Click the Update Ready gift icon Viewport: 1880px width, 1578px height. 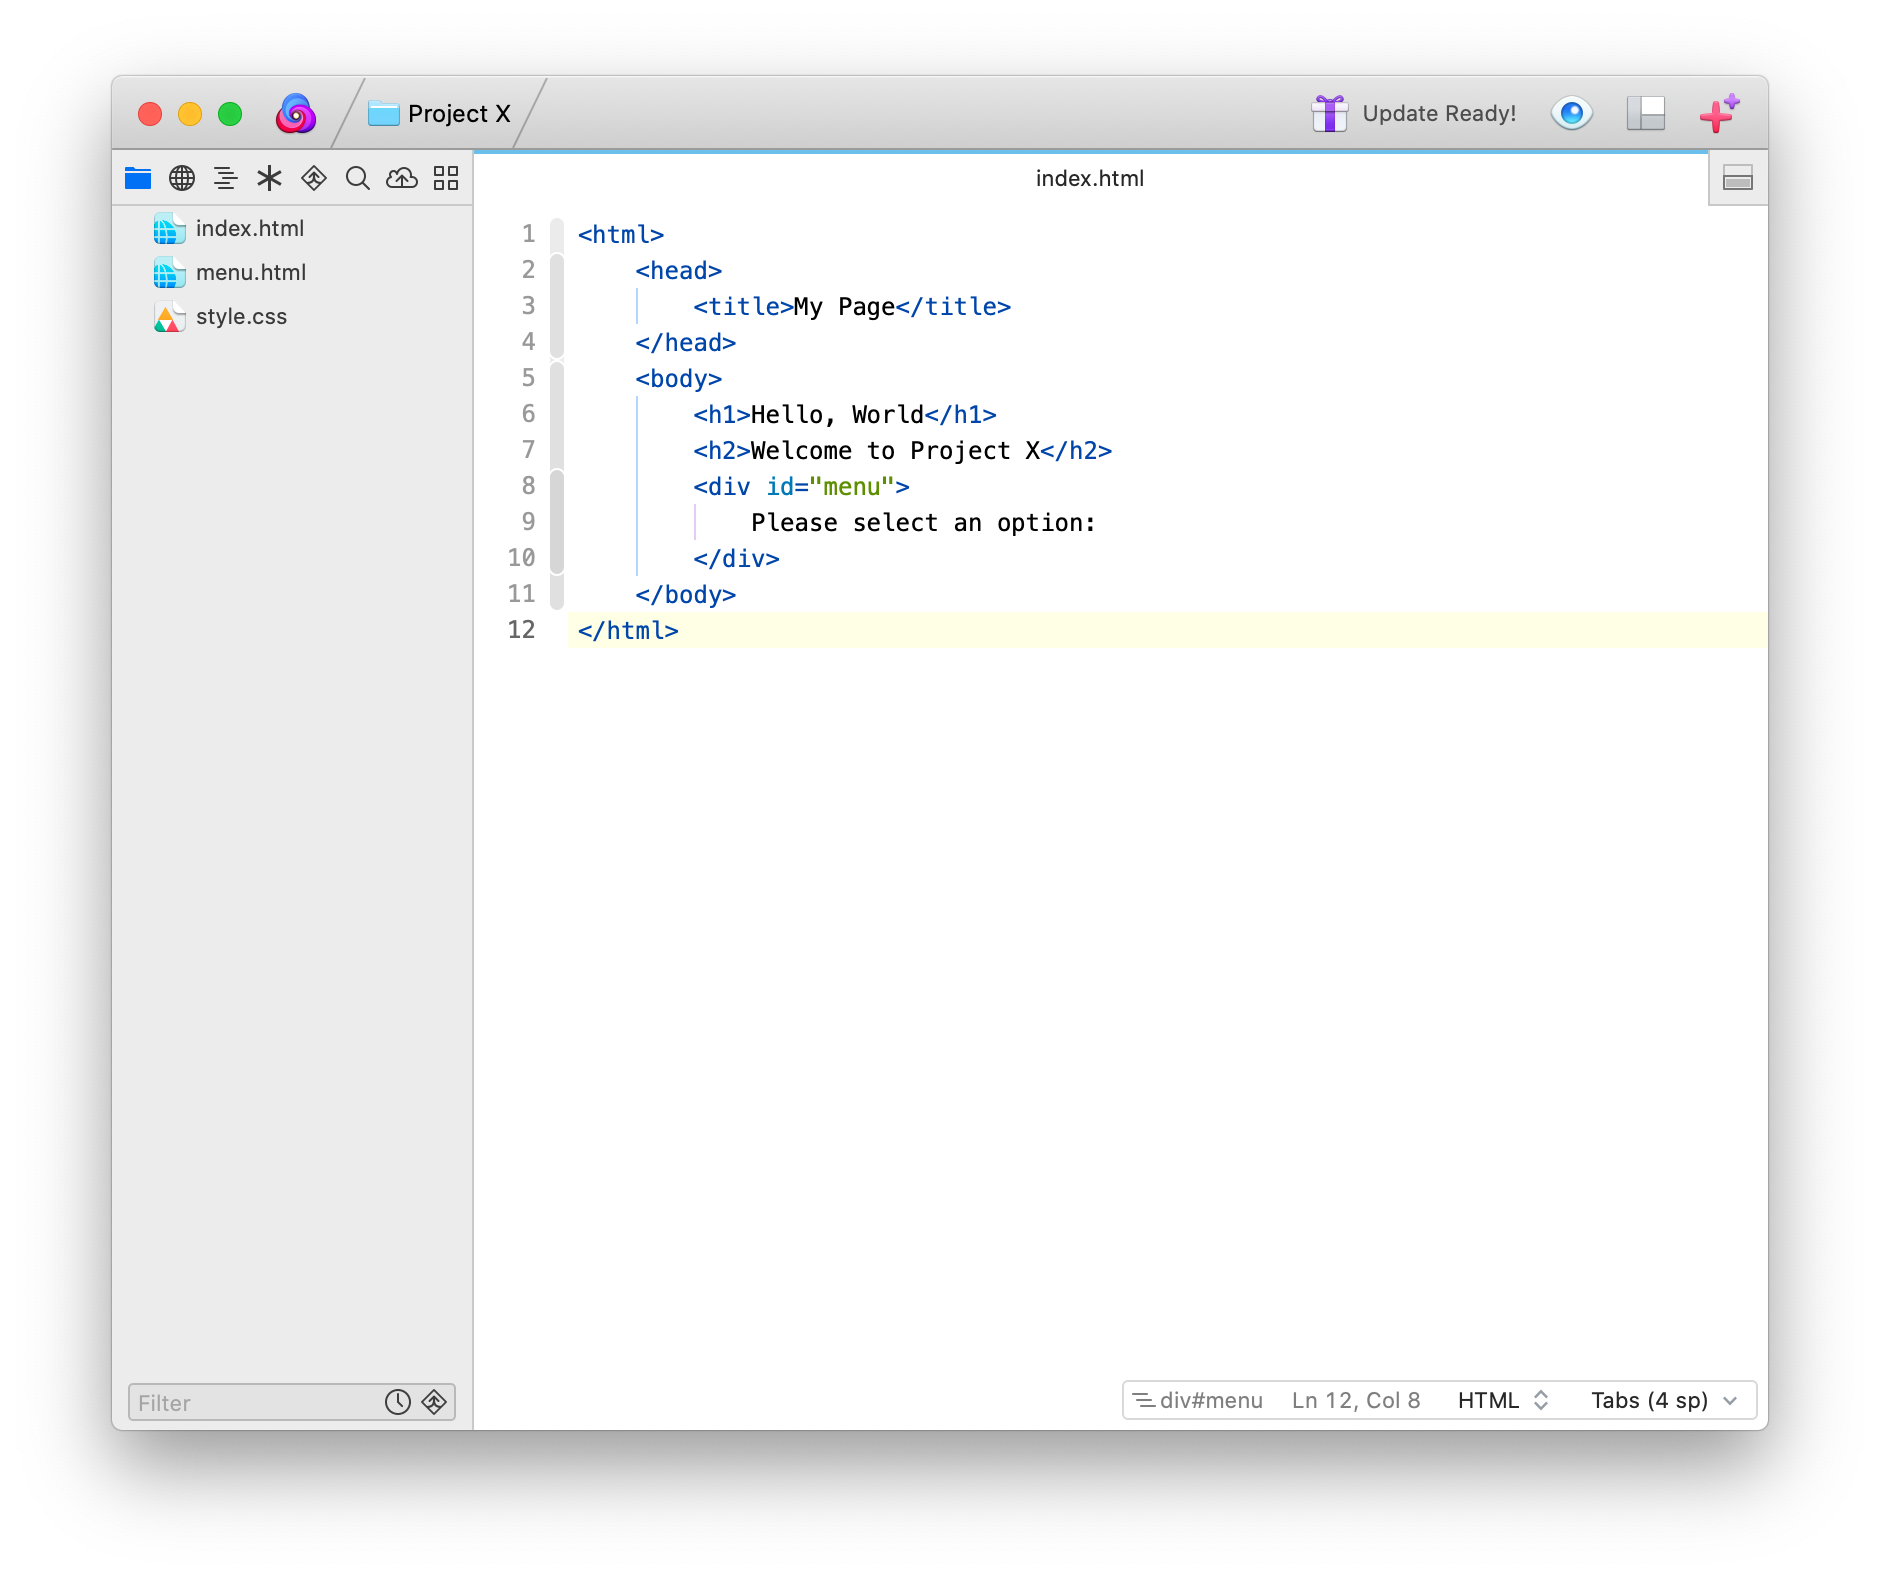click(x=1330, y=113)
